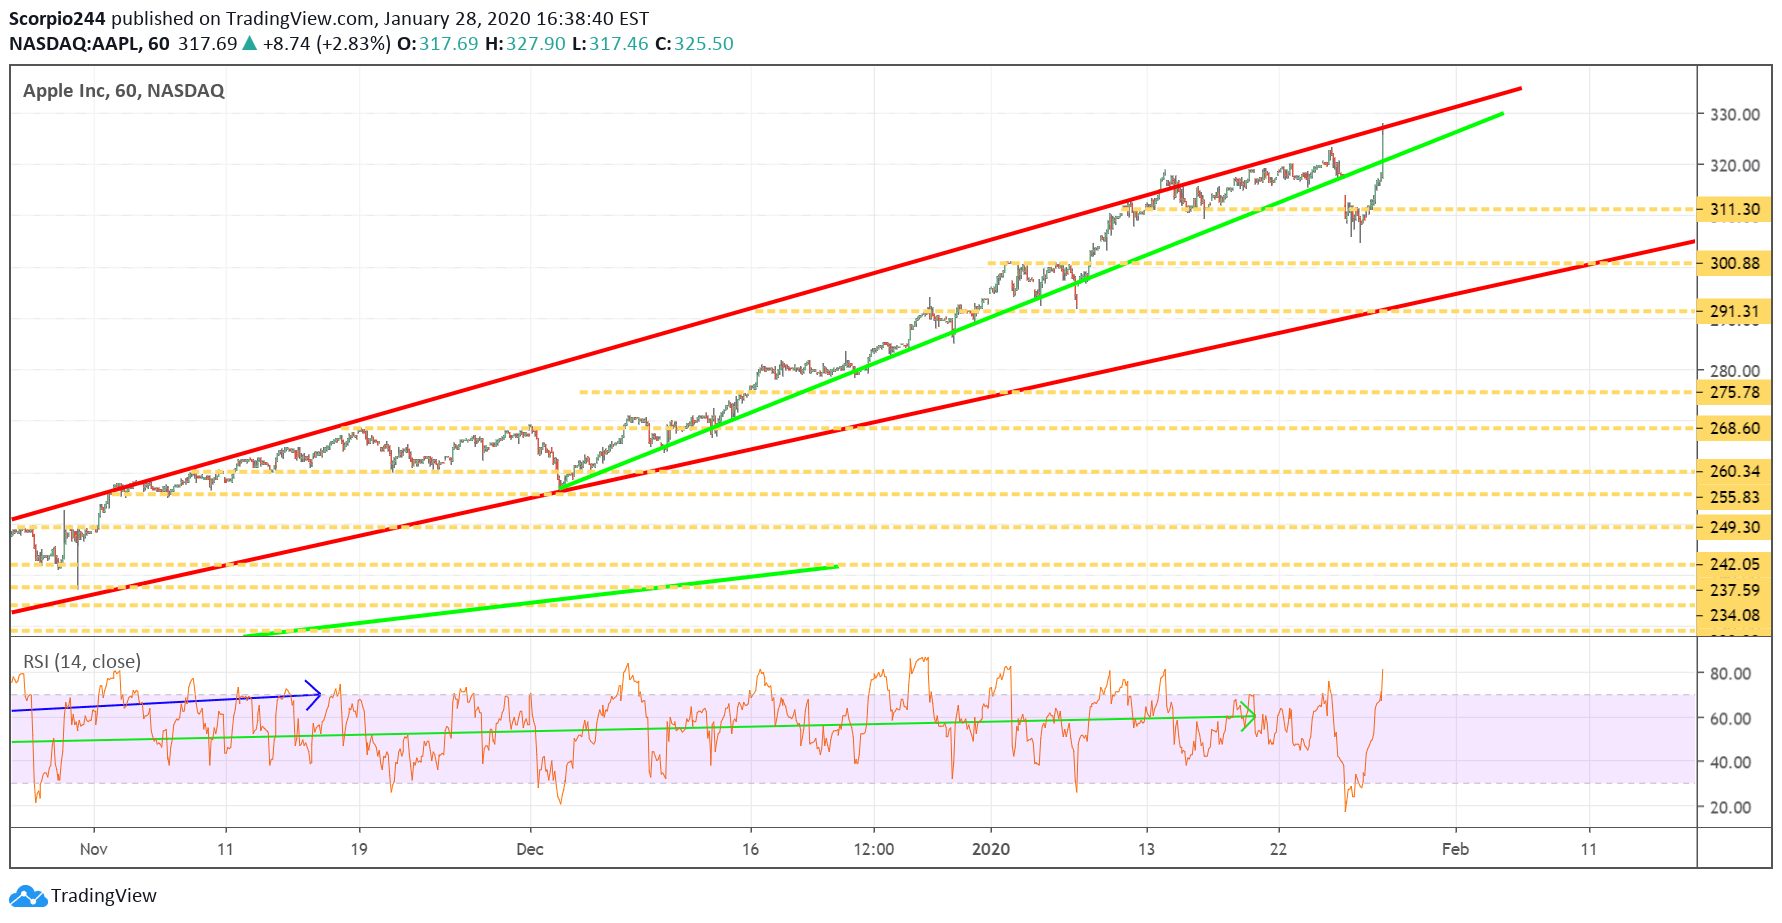Click the C:325.50 close value

[x=694, y=44]
